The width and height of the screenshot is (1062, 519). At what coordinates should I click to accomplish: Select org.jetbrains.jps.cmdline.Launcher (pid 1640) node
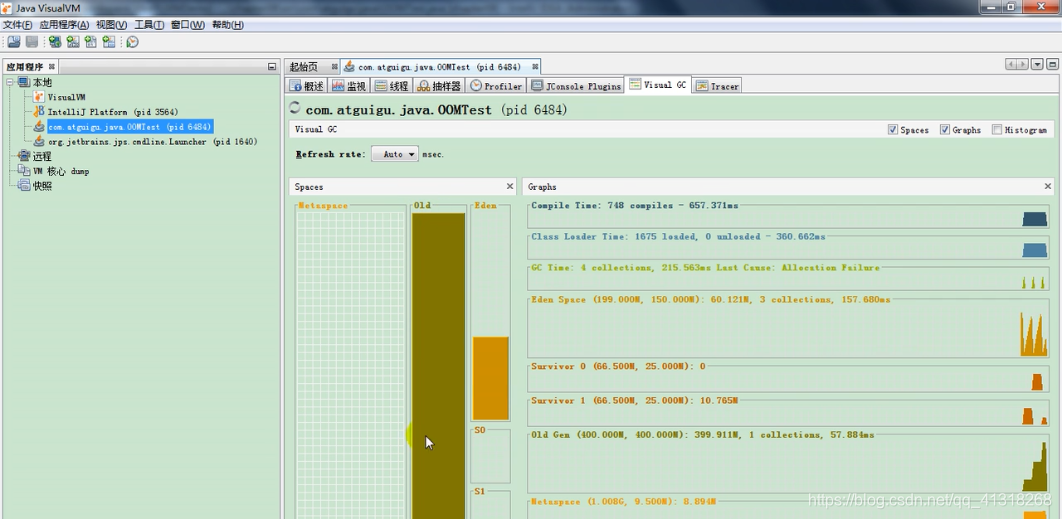pyautogui.click(x=153, y=142)
